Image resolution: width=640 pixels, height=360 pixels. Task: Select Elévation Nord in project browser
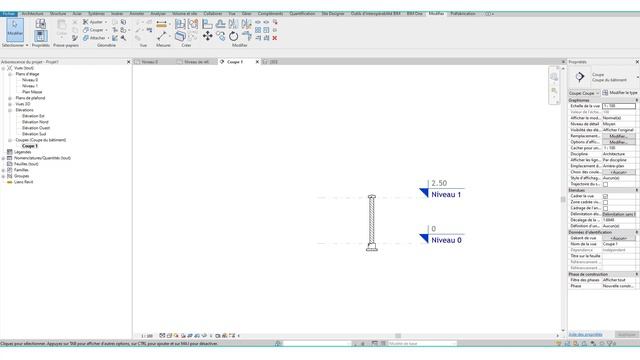click(35, 122)
